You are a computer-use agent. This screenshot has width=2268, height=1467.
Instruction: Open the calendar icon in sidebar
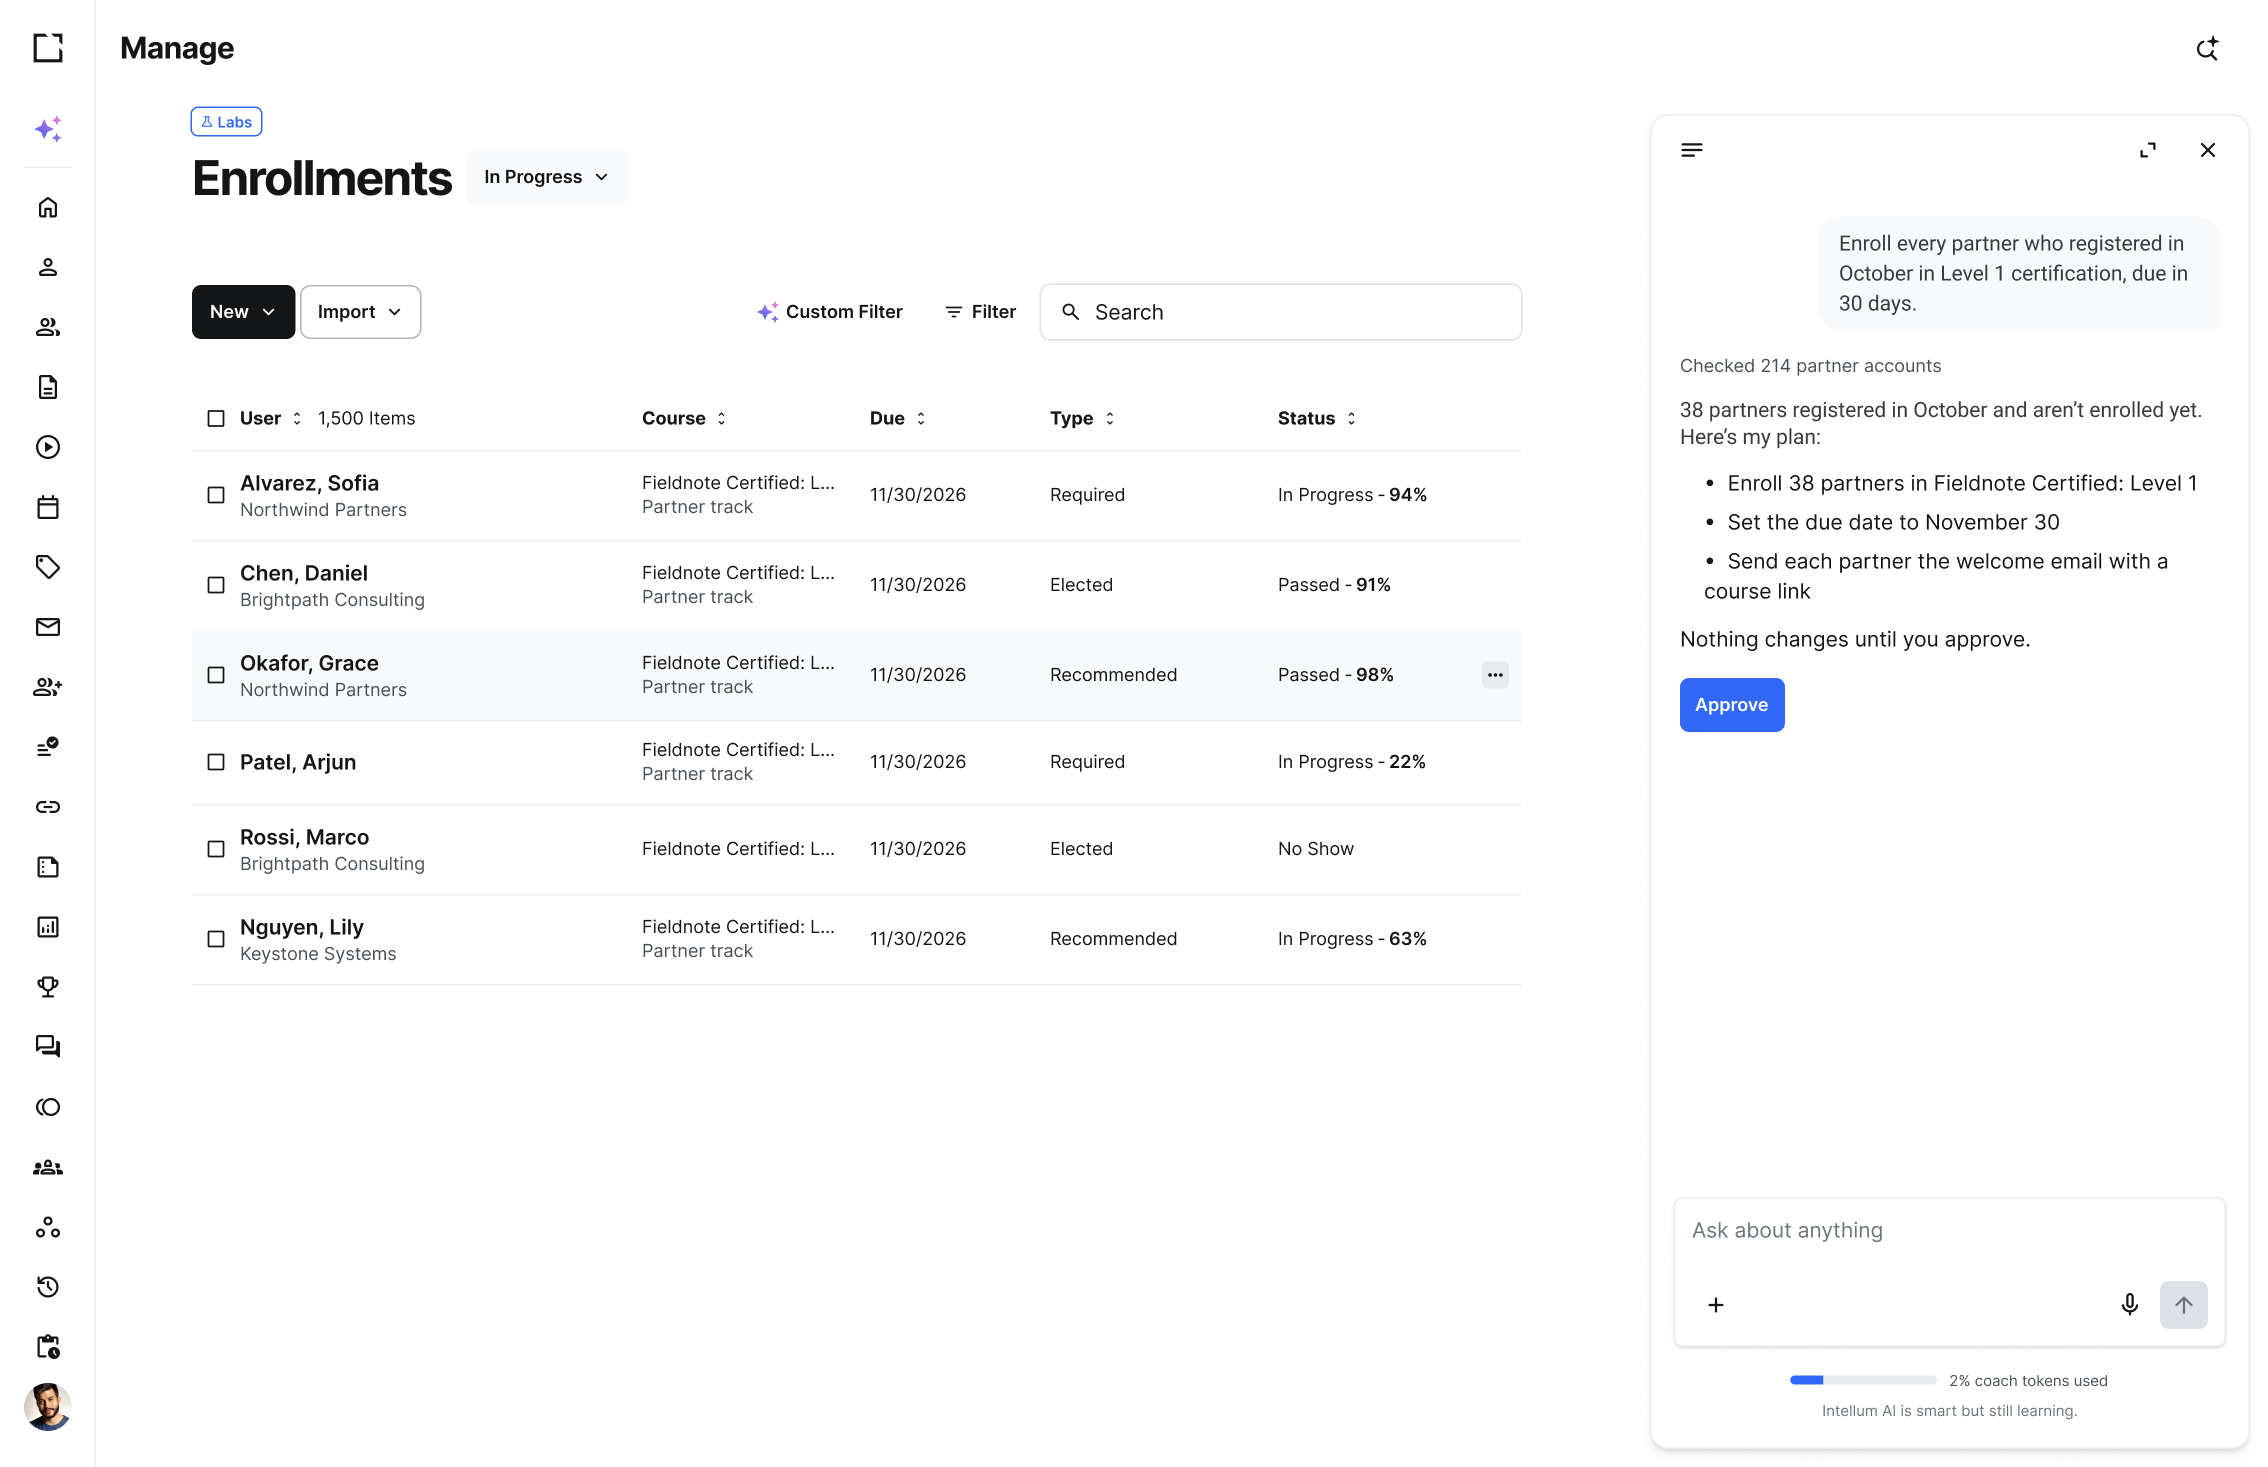click(x=48, y=507)
